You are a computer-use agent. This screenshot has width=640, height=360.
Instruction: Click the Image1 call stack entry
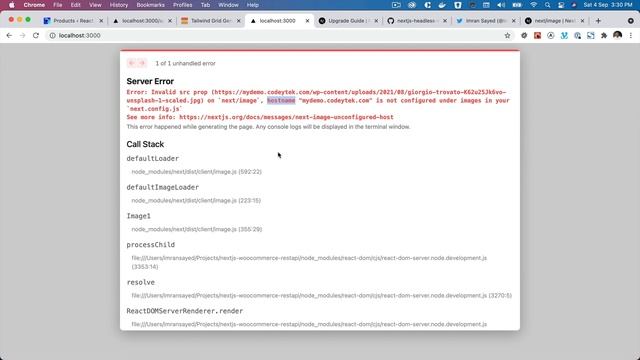tap(138, 216)
